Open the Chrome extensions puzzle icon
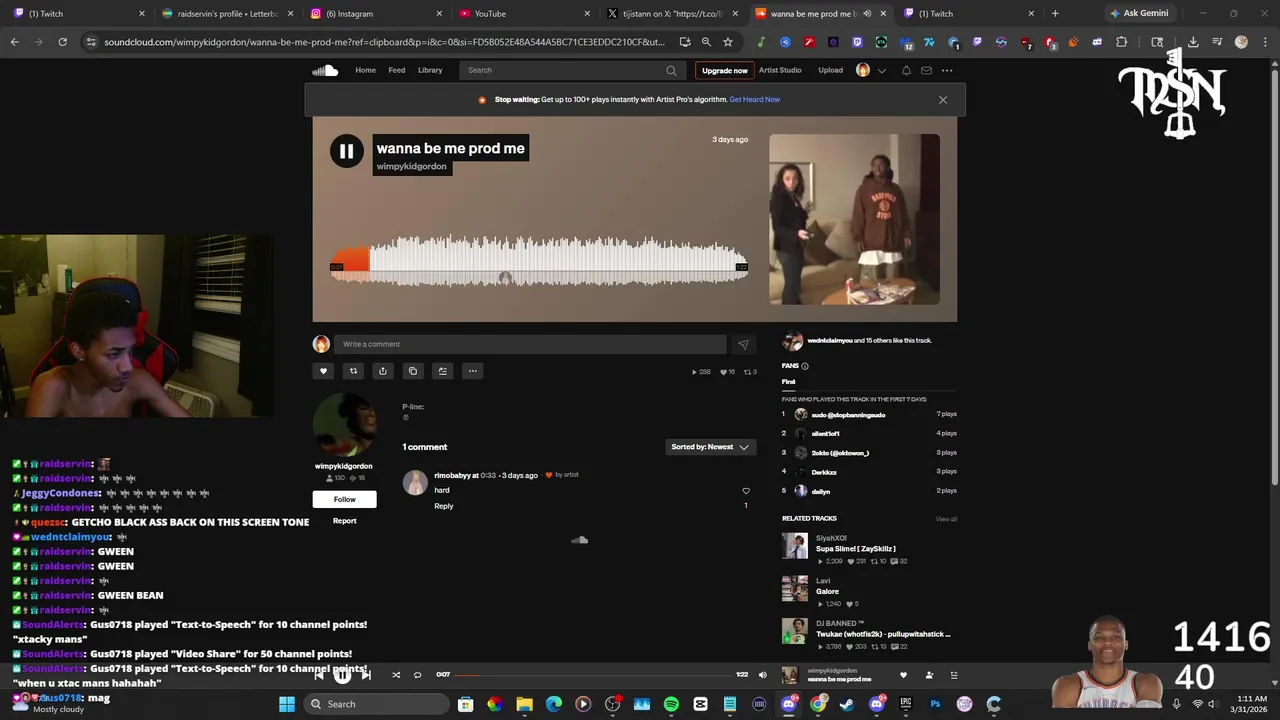The width and height of the screenshot is (1280, 720). (1121, 42)
